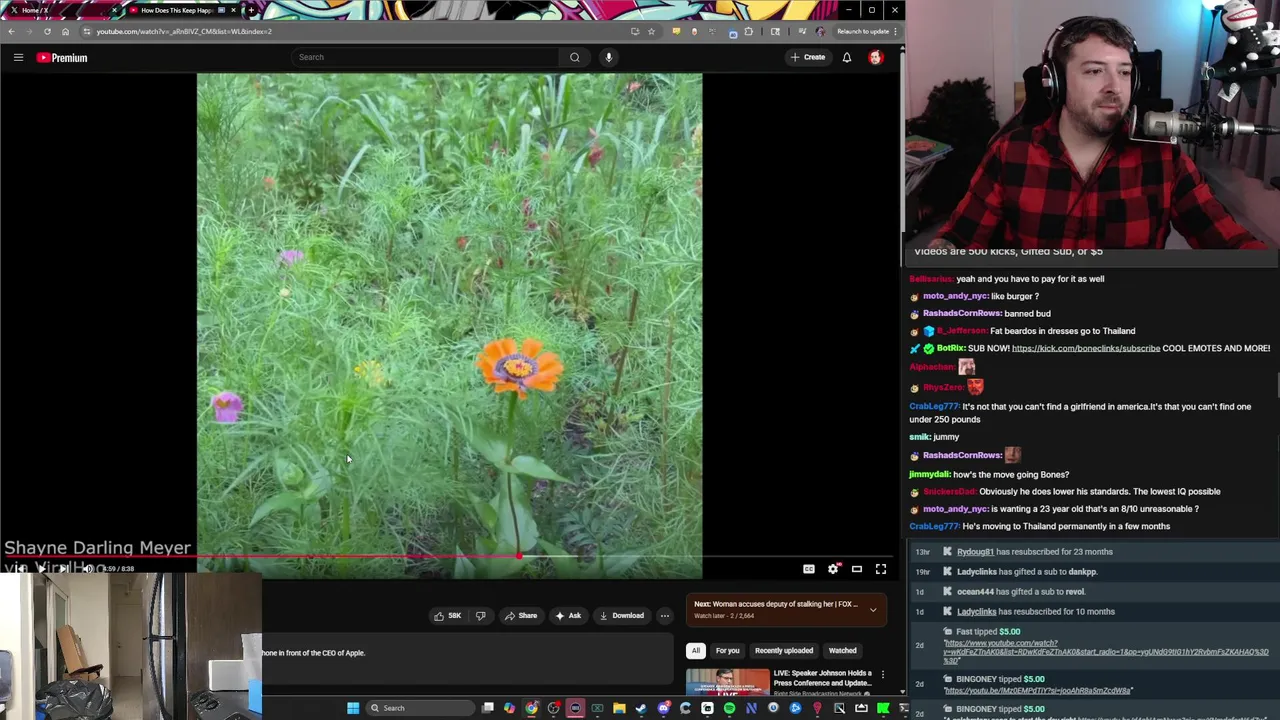
Task: Select the All filter chip
Action: (695, 651)
